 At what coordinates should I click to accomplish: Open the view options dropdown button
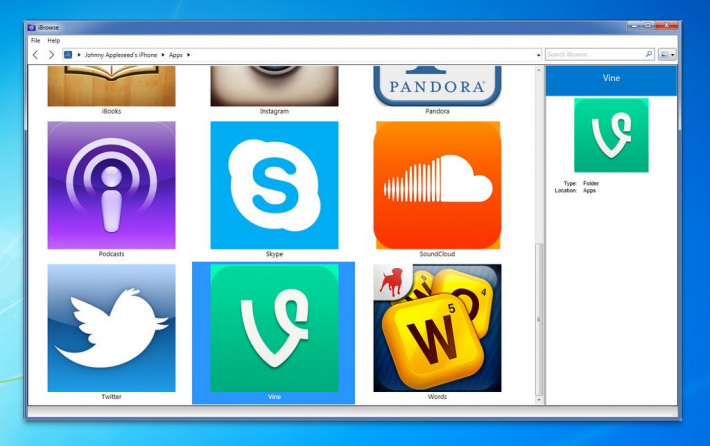tap(667, 55)
